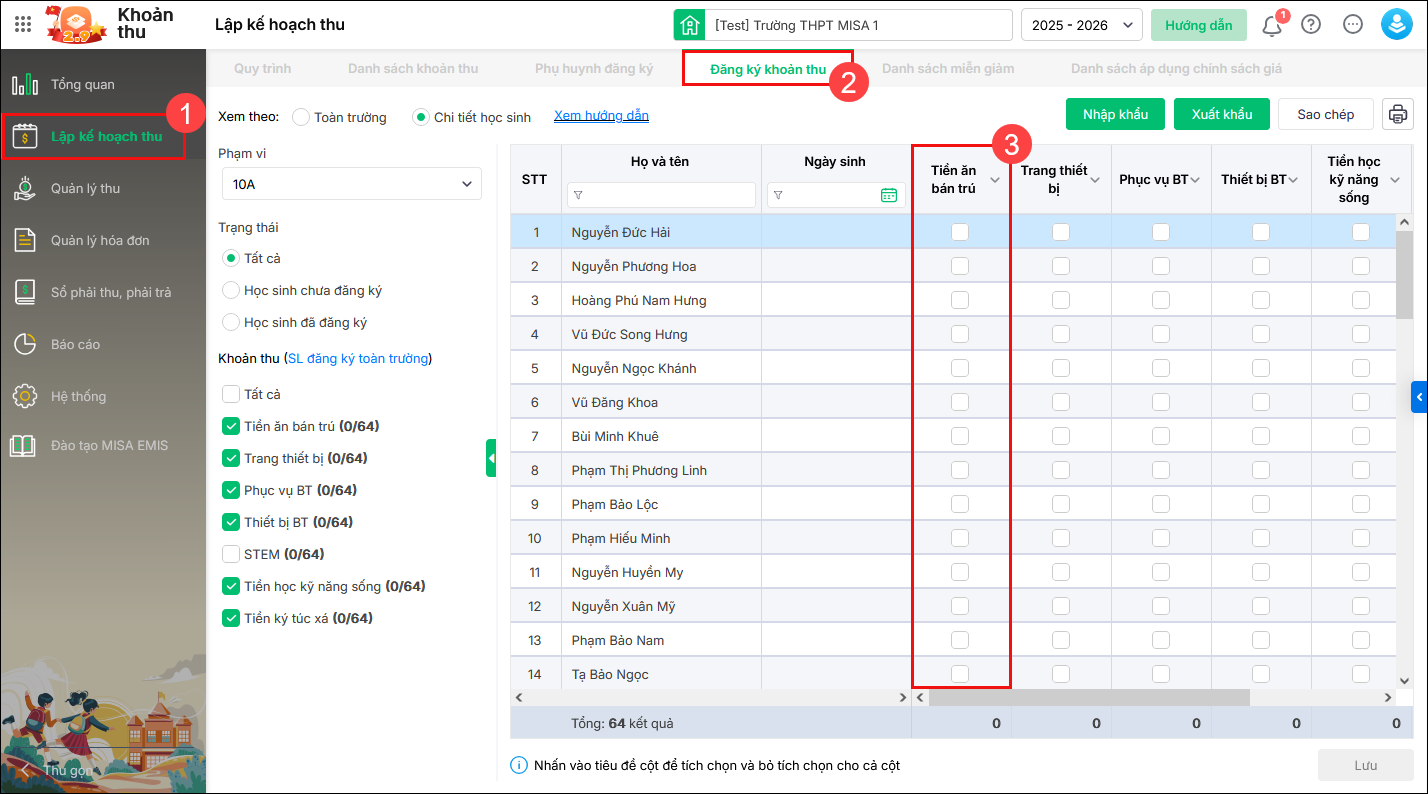Select the Toàn trường radio button
This screenshot has width=1428, height=794.
click(301, 117)
